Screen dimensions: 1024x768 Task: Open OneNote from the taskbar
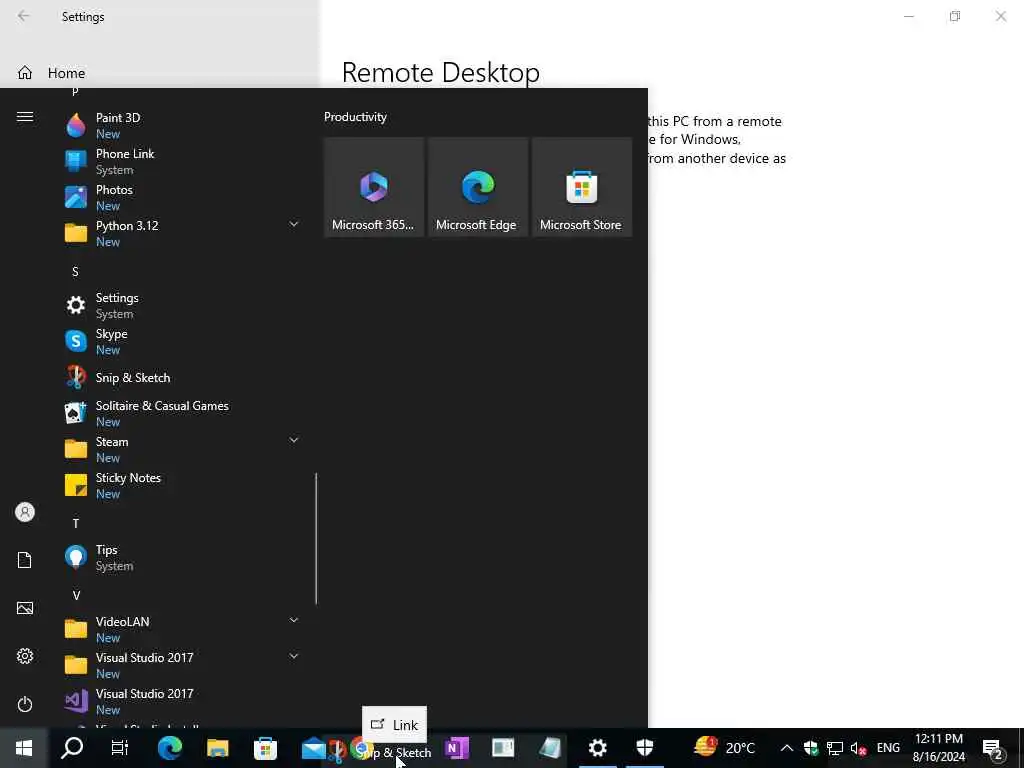tap(455, 748)
